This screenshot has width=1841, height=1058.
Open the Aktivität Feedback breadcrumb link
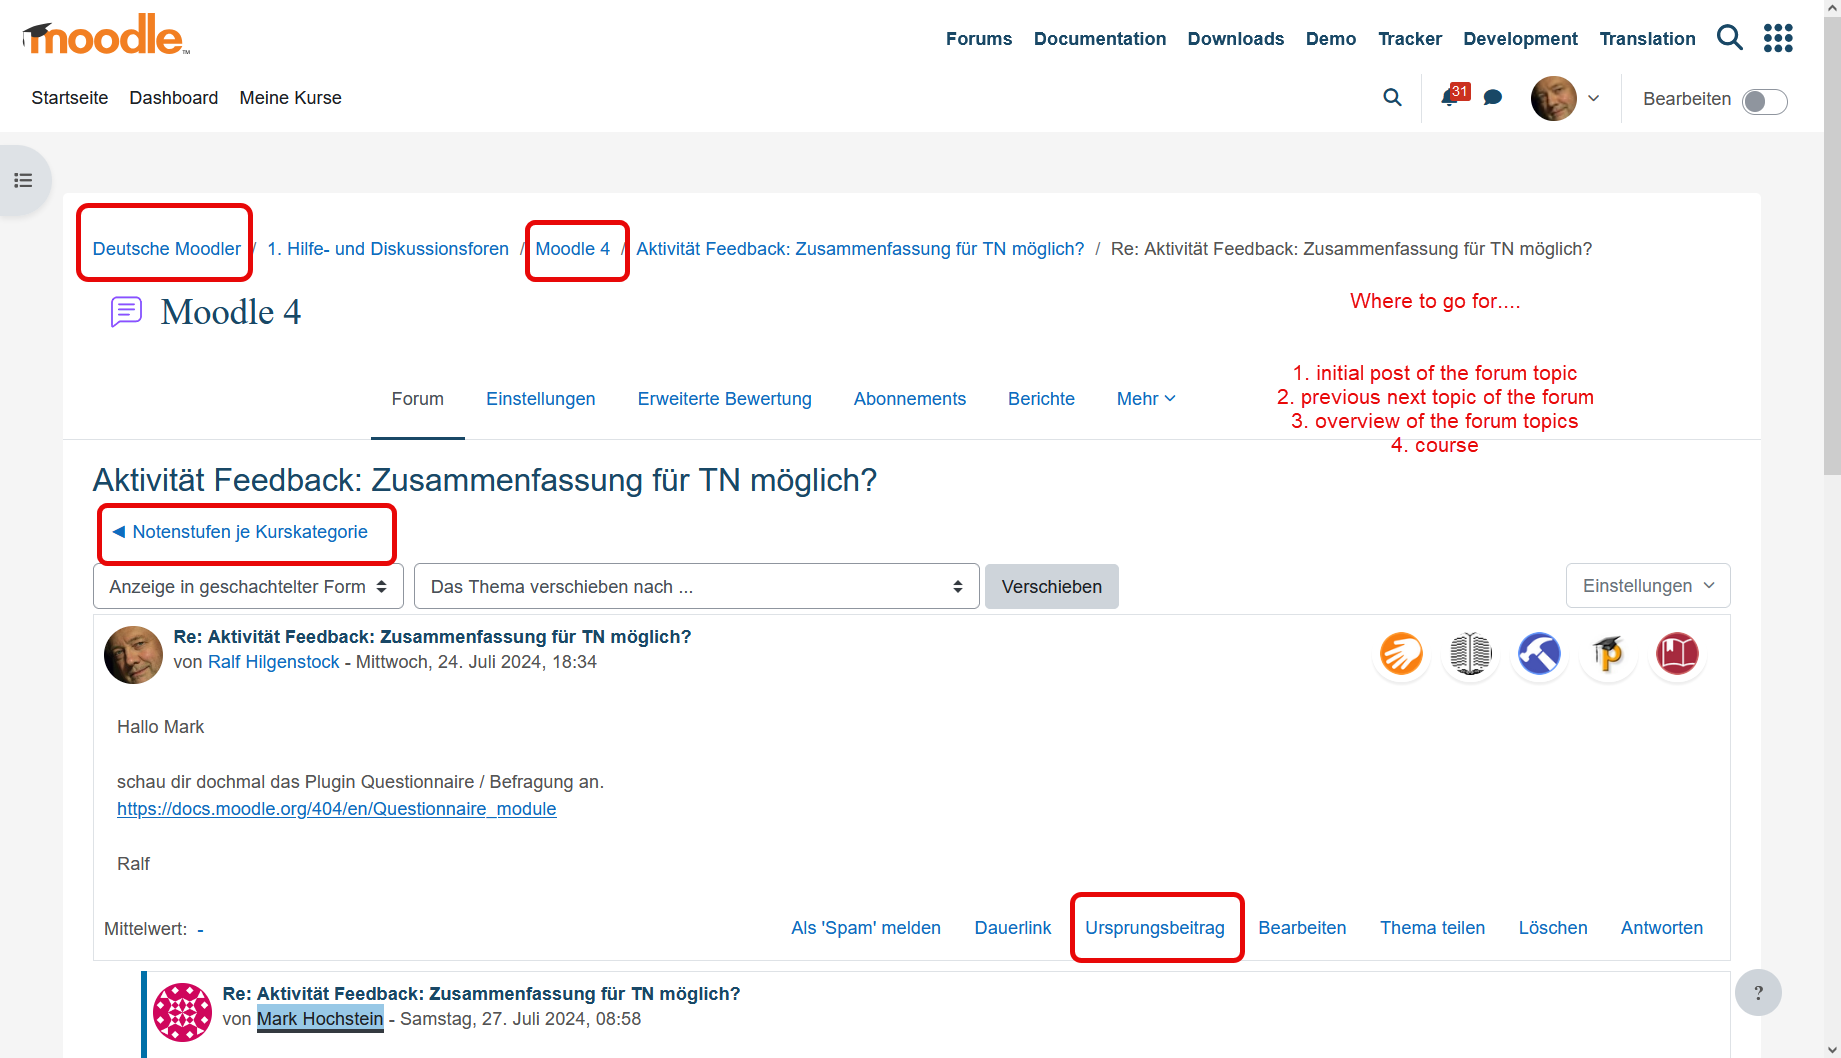tap(860, 249)
